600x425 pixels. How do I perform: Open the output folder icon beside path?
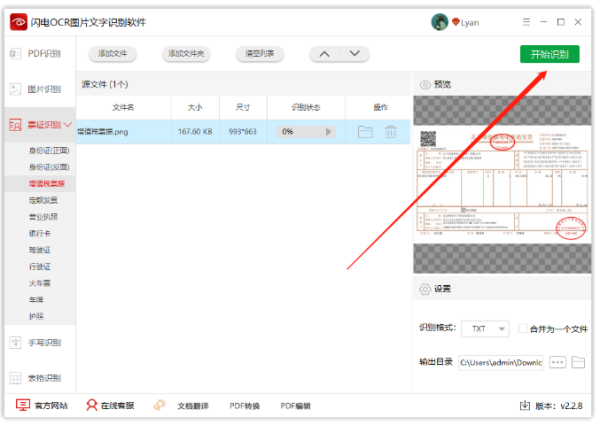(x=578, y=362)
